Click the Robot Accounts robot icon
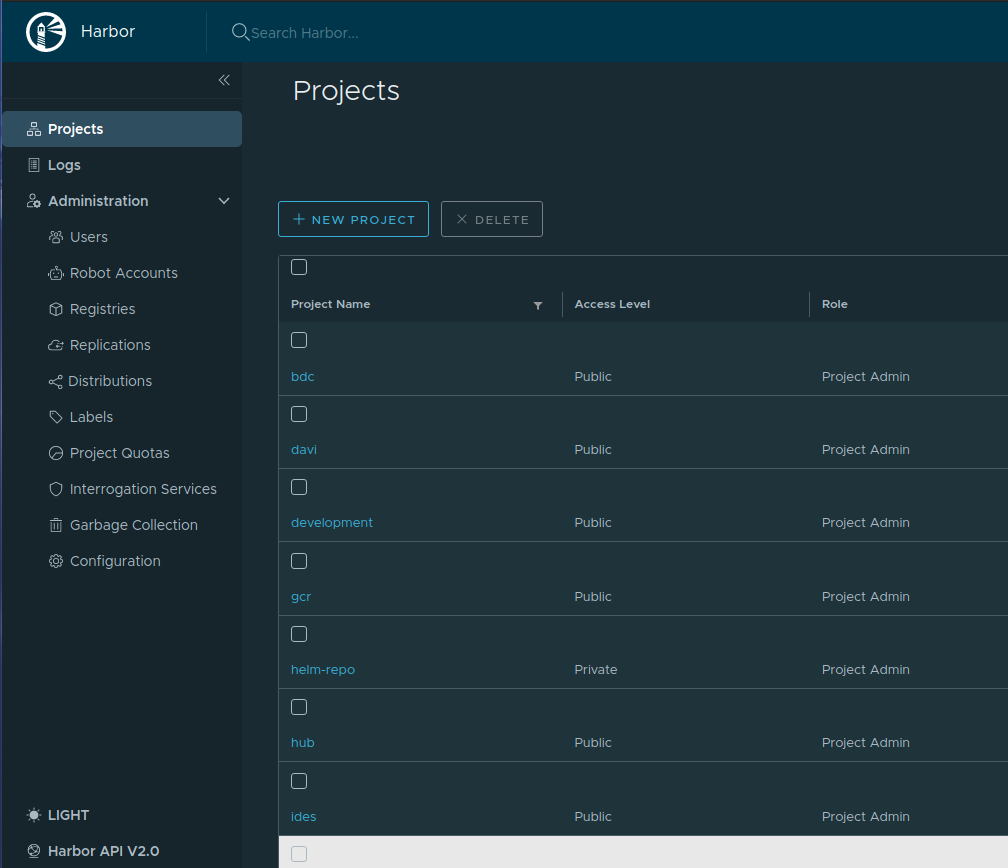1008x868 pixels. click(x=56, y=273)
